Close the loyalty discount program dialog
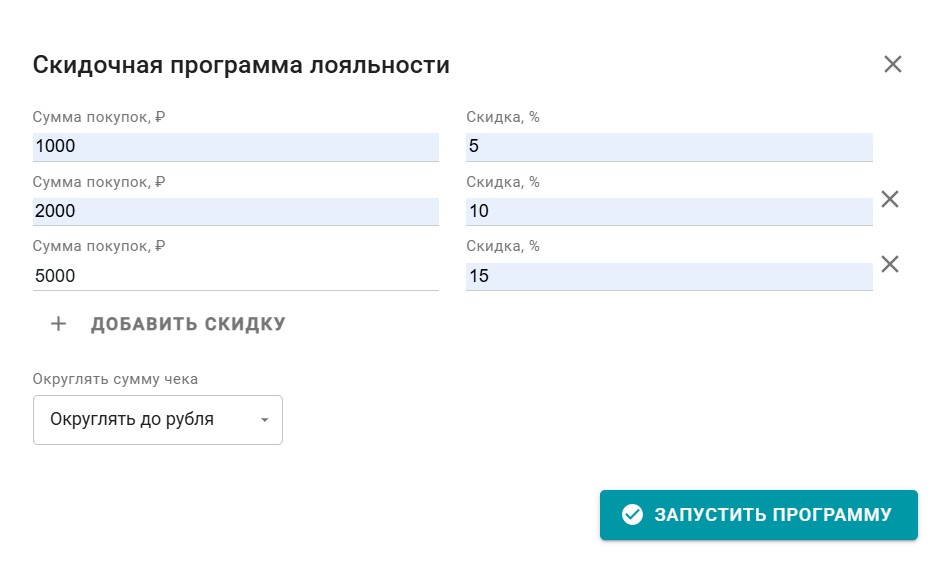Viewport: 951px width, 572px height. click(x=893, y=65)
